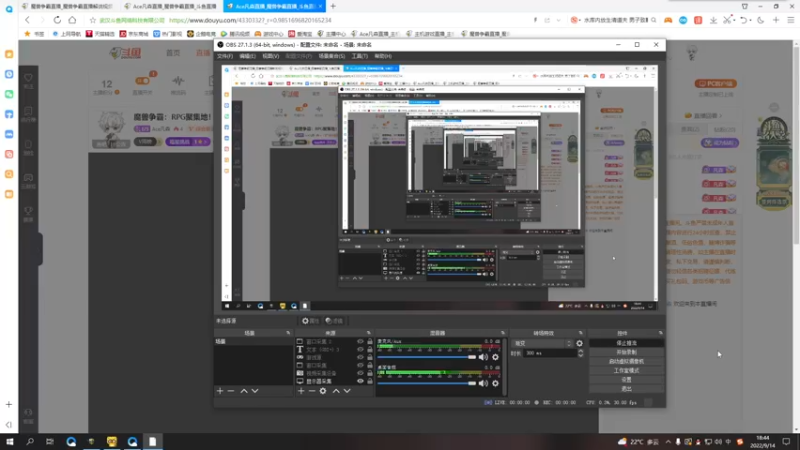Open the OBS Settings button
This screenshot has width=800, height=450.
tap(627, 380)
